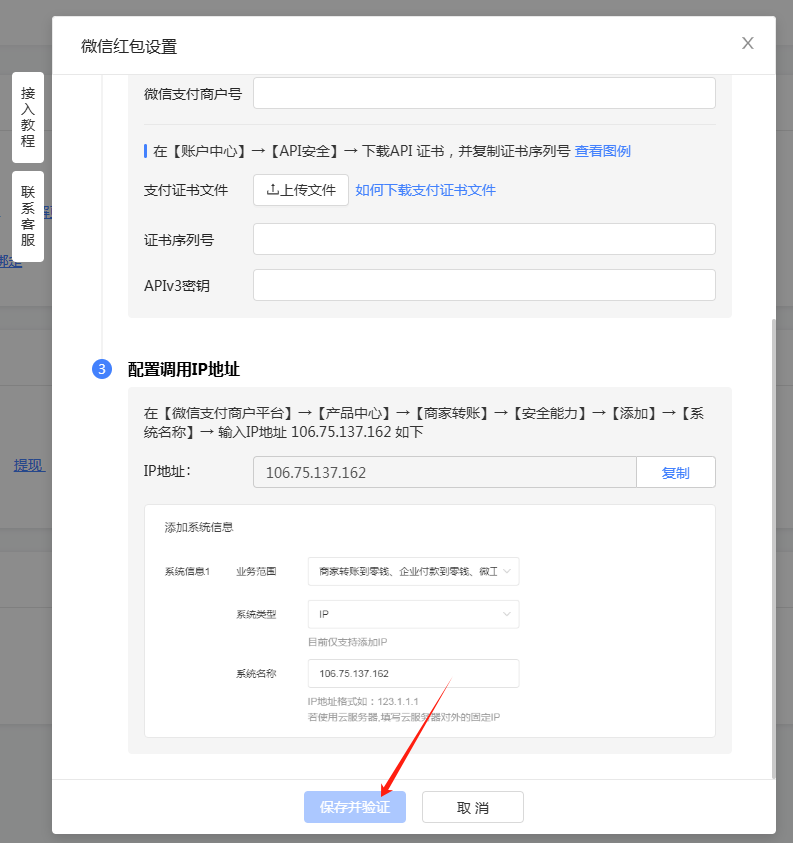This screenshot has width=793, height=843.
Task: Focus the APIv3密钥 input field
Action: 484,285
